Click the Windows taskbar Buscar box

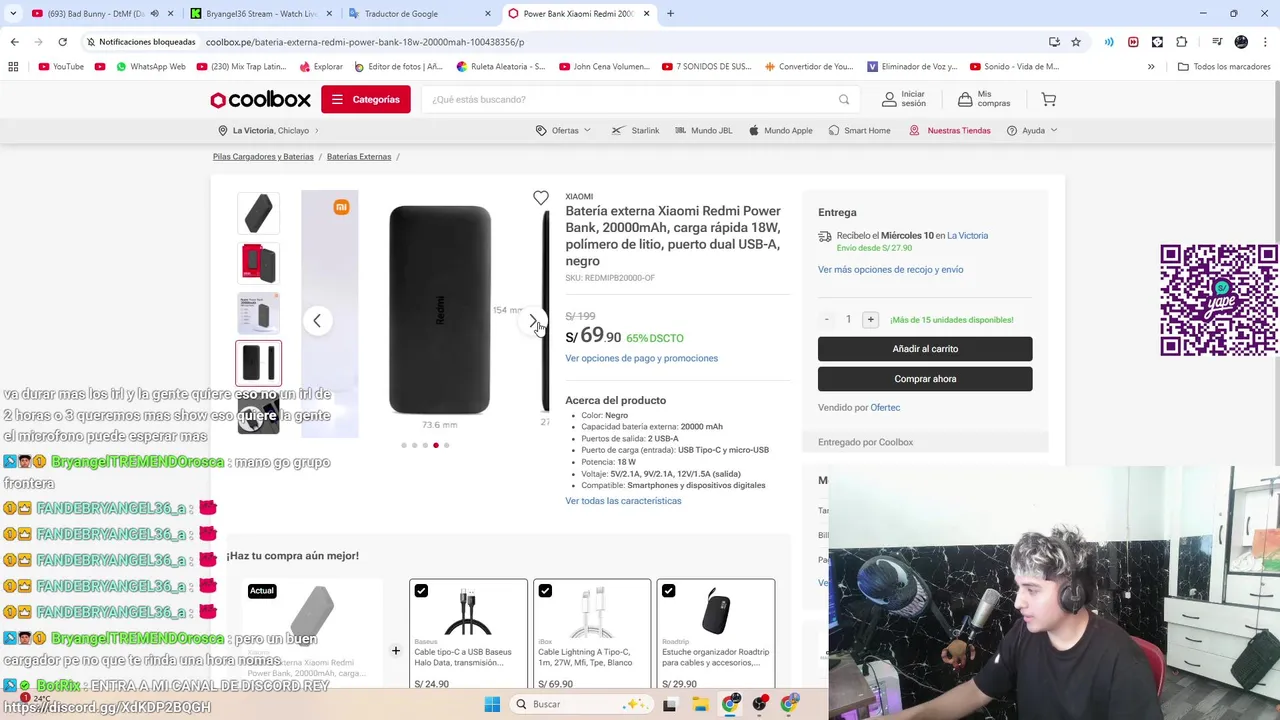(583, 704)
